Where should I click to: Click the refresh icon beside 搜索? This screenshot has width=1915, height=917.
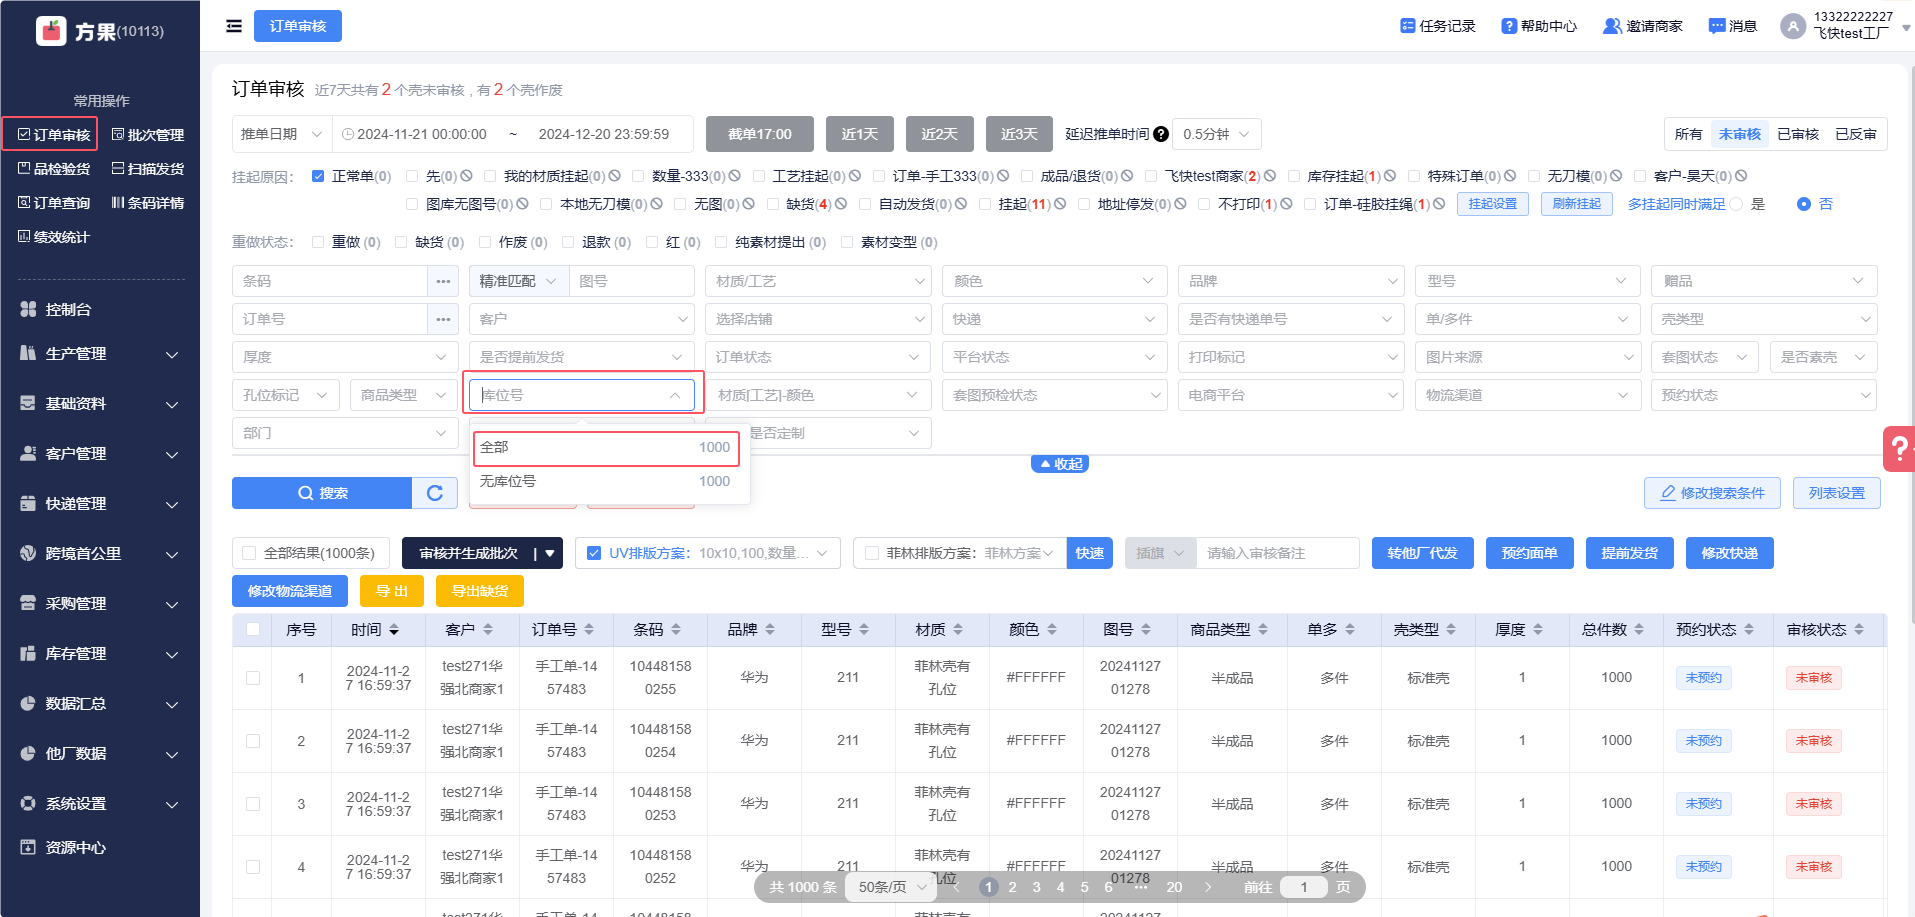pos(435,493)
